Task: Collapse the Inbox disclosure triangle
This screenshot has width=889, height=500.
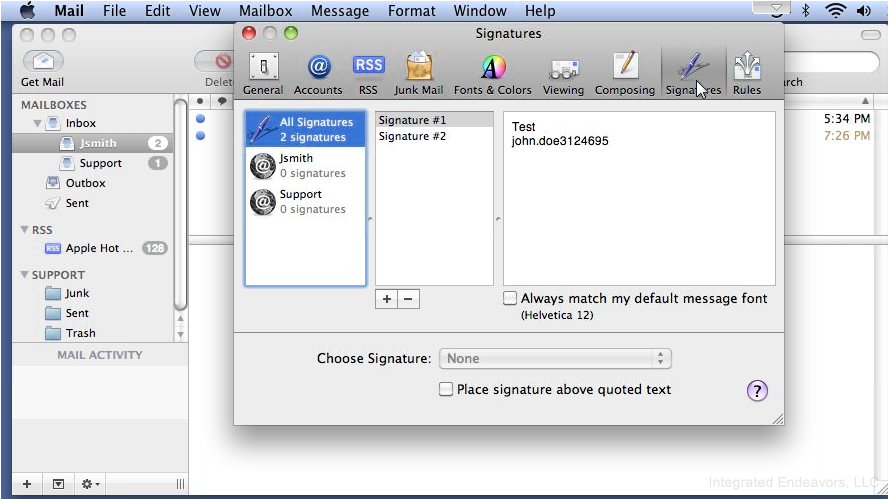Action: [x=37, y=123]
